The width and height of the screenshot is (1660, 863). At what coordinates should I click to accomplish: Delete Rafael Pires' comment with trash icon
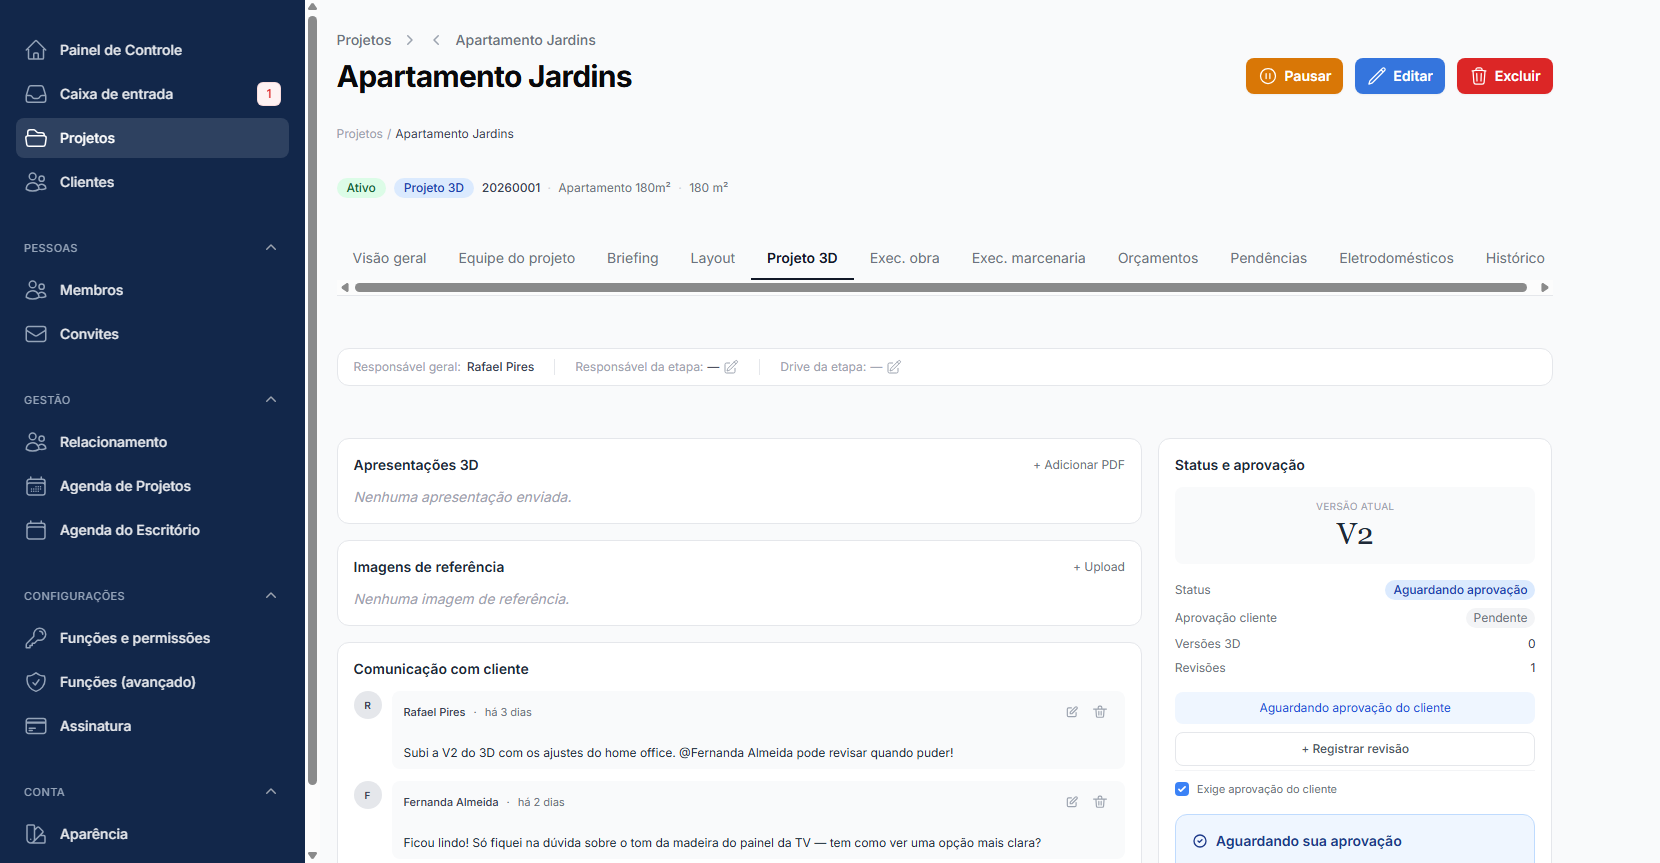tap(1100, 712)
